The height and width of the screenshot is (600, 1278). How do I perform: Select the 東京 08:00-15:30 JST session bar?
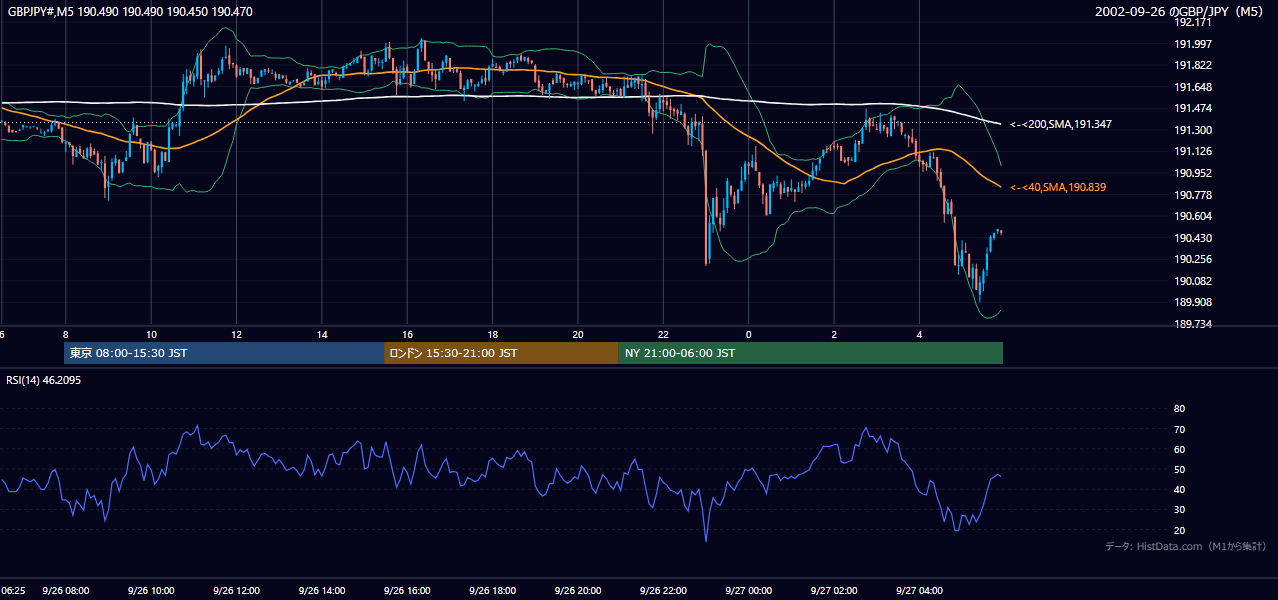click(224, 353)
